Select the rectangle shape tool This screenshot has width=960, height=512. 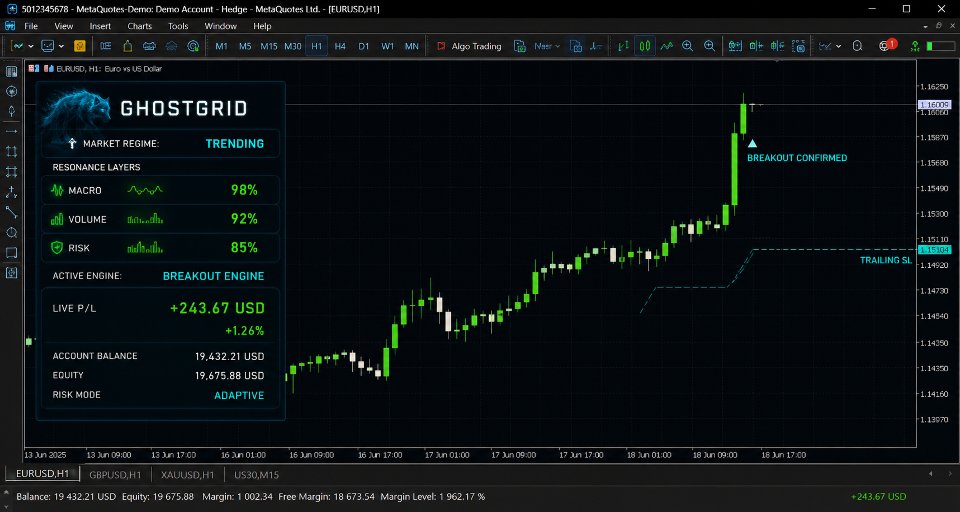point(11,252)
